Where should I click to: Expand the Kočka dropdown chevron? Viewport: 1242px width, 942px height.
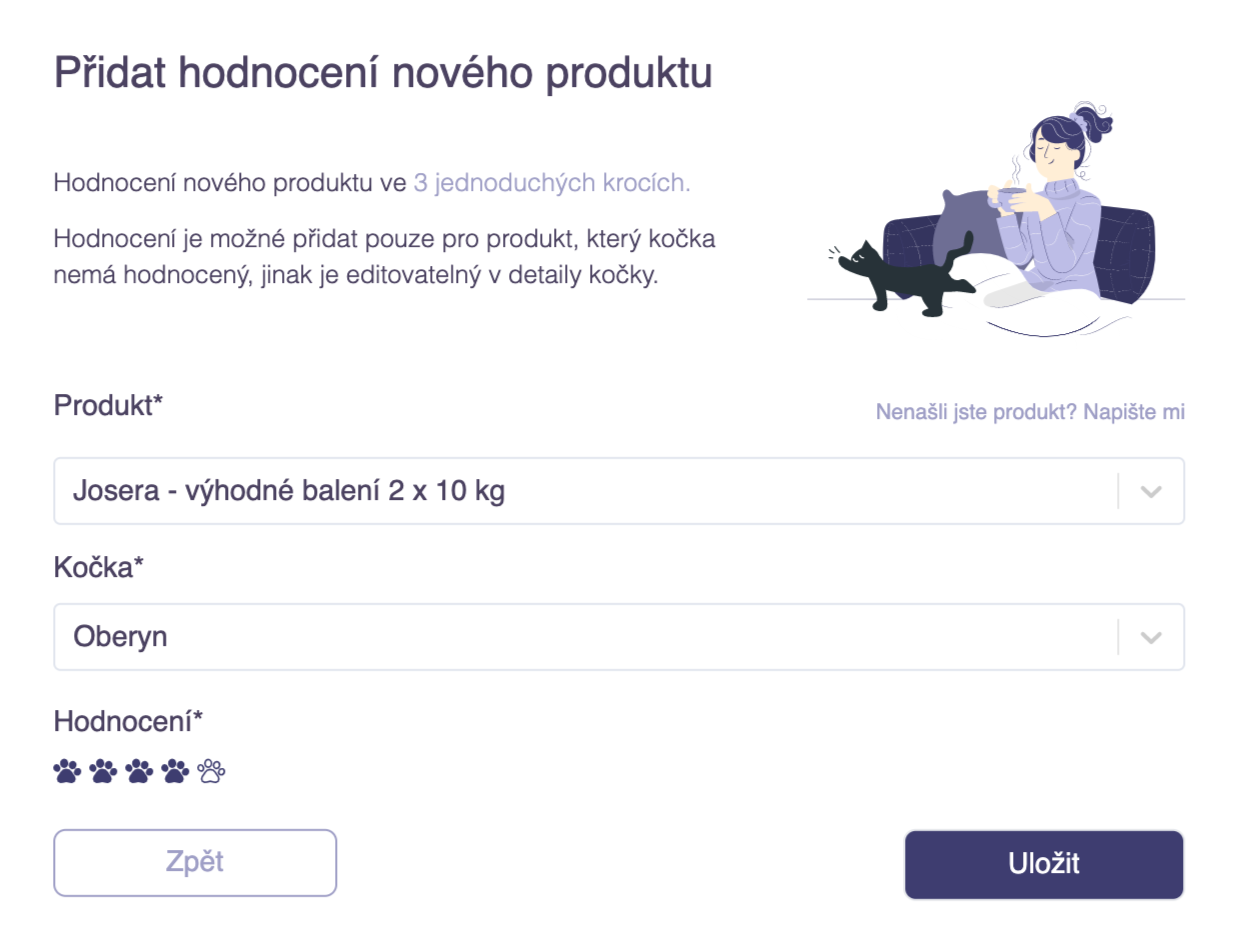click(x=1151, y=637)
